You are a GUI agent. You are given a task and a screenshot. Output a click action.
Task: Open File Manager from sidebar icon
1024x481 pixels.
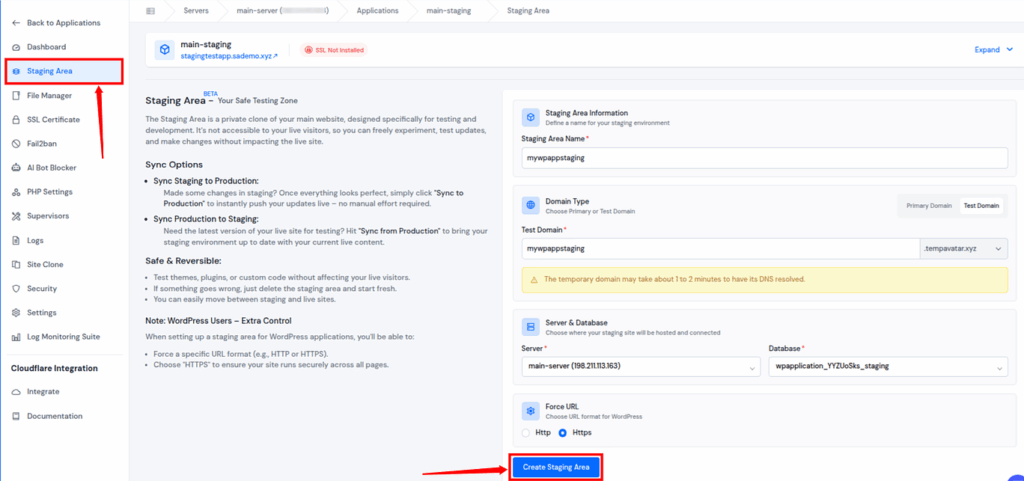pyautogui.click(x=15, y=95)
